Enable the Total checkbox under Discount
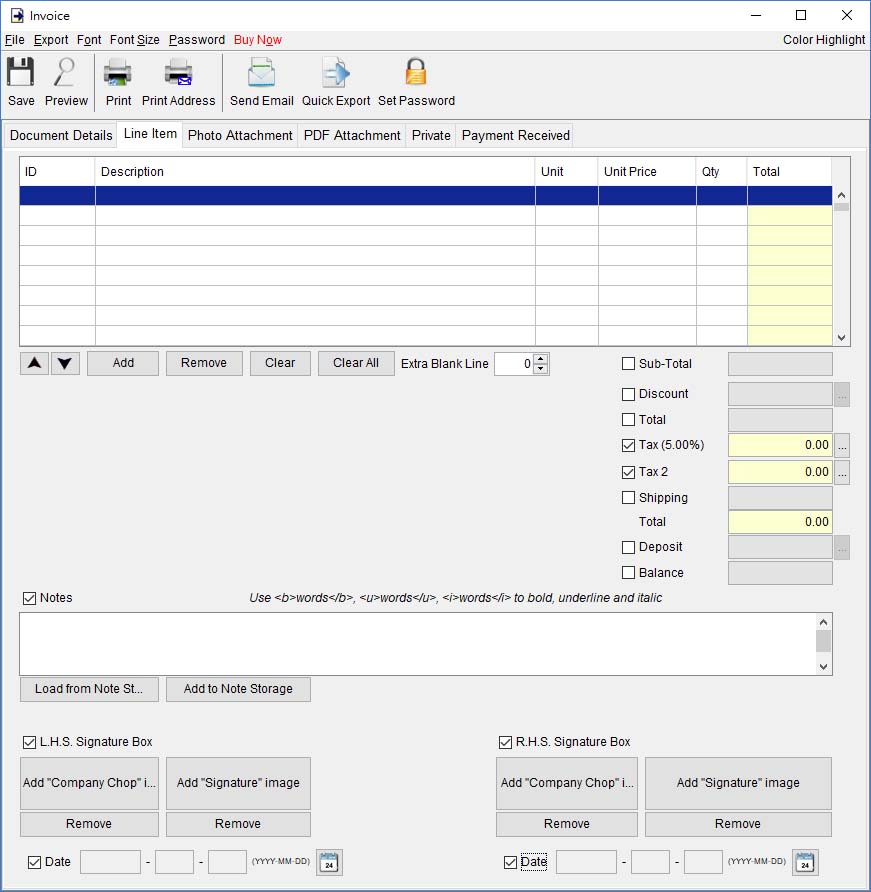 click(x=628, y=420)
